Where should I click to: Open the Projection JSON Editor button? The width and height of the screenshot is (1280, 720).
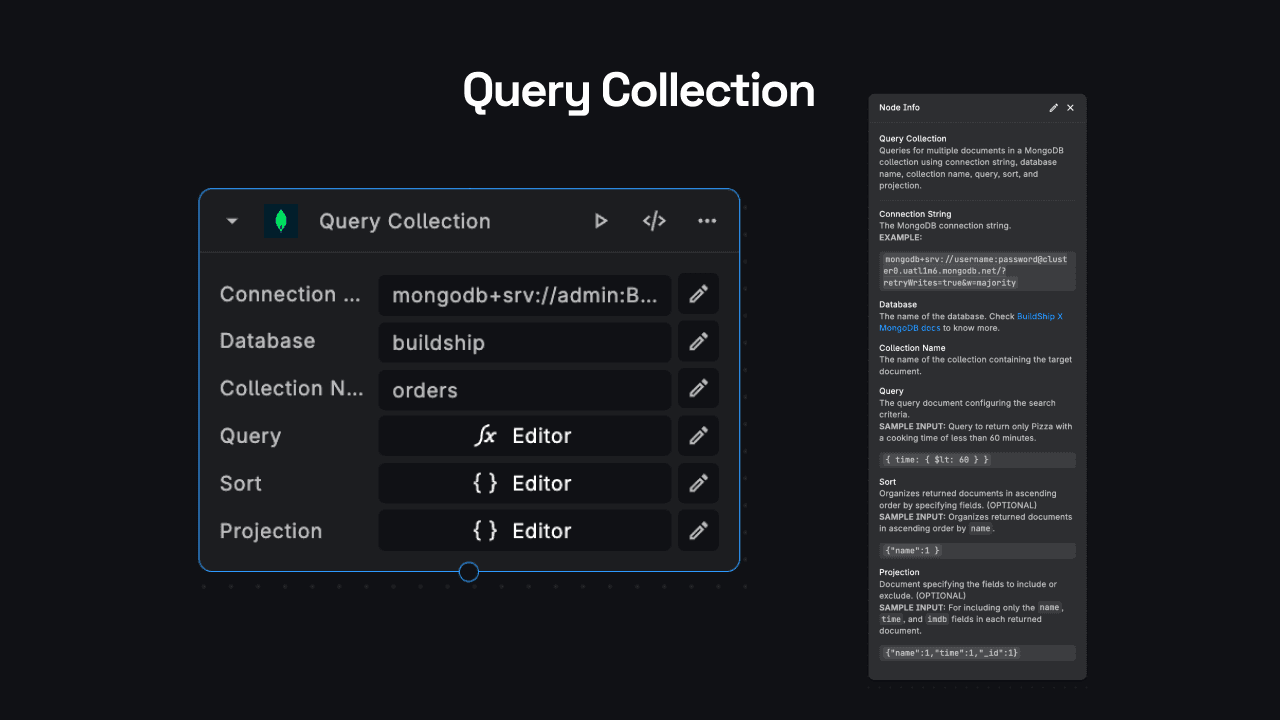click(525, 531)
